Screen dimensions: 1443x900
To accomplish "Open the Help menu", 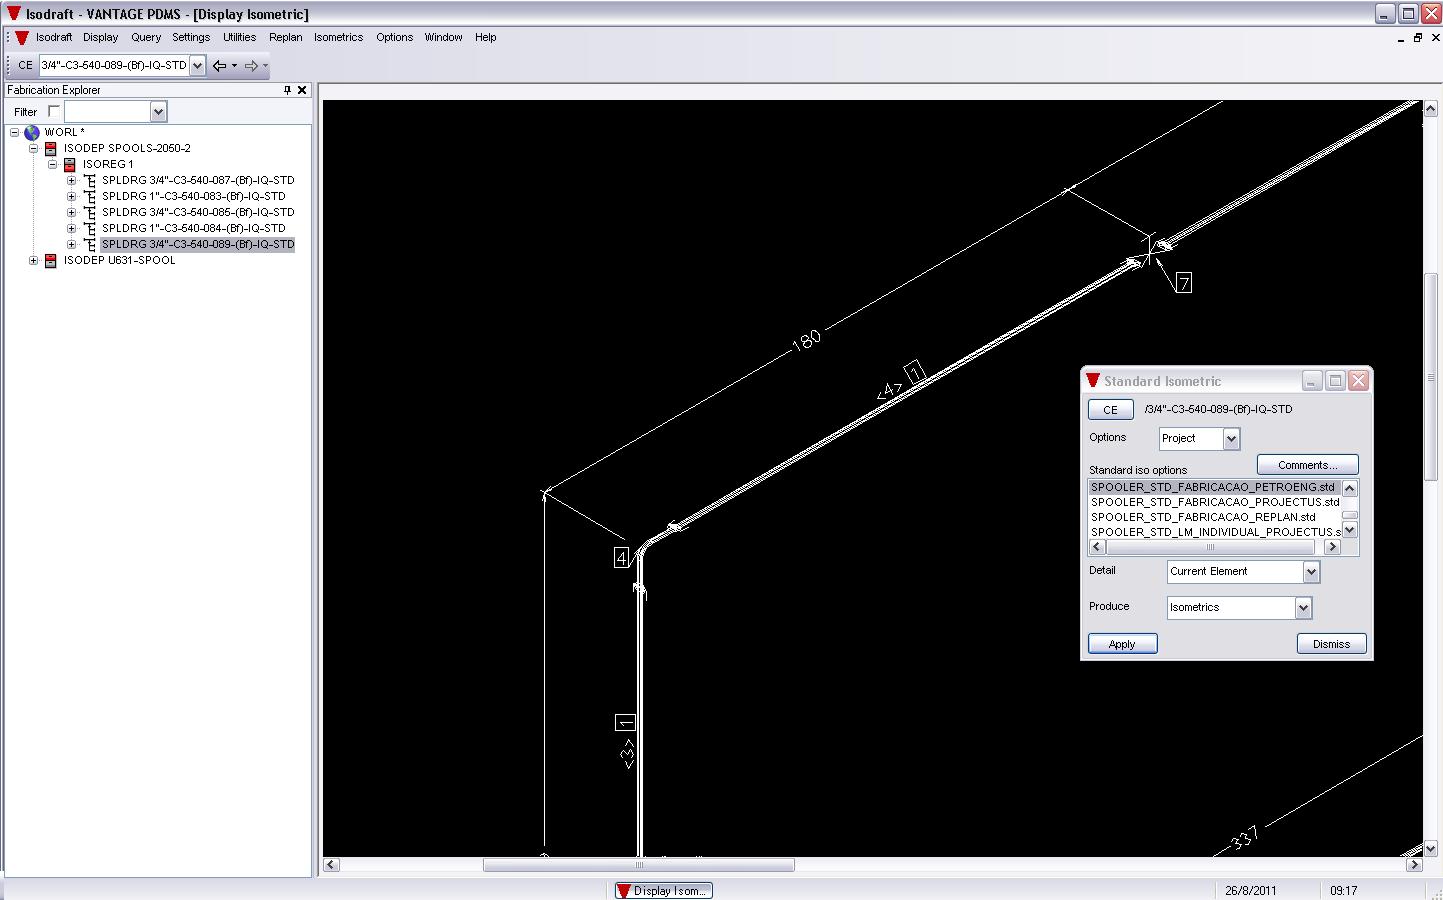I will click(485, 37).
